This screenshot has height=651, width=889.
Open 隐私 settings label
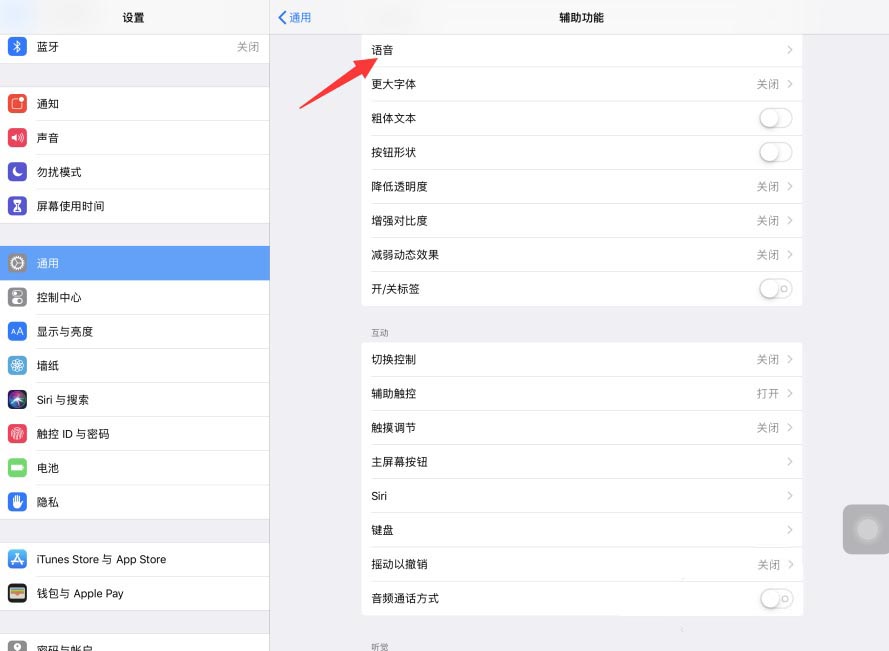click(x=48, y=502)
